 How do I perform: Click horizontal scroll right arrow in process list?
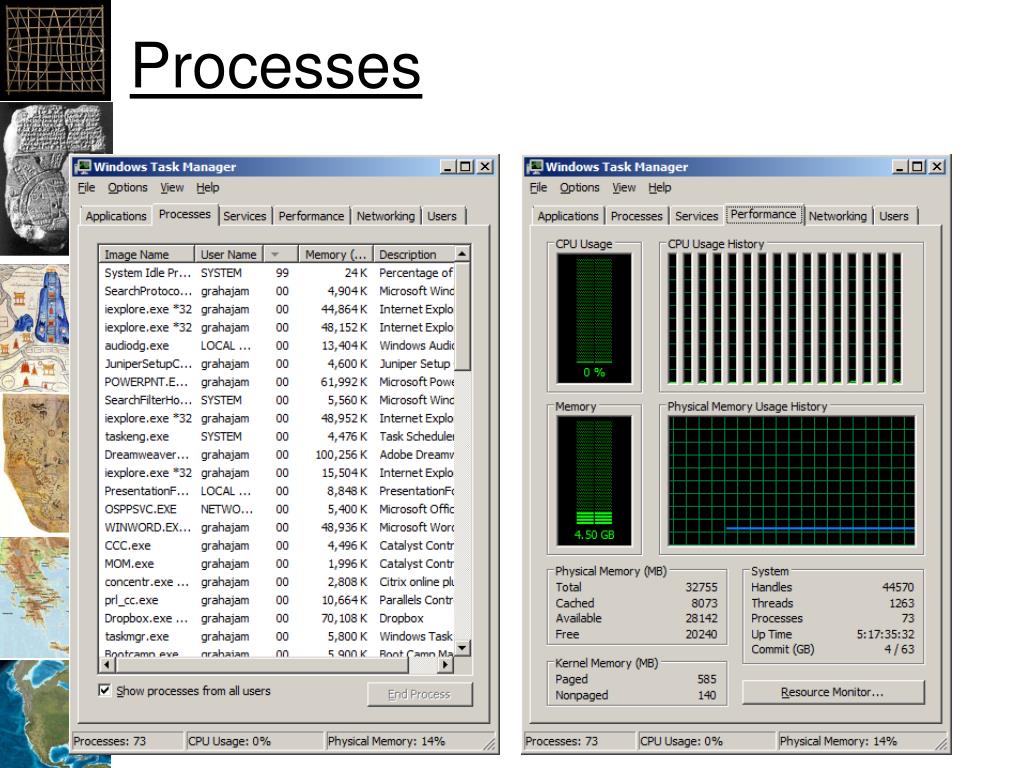[x=445, y=665]
